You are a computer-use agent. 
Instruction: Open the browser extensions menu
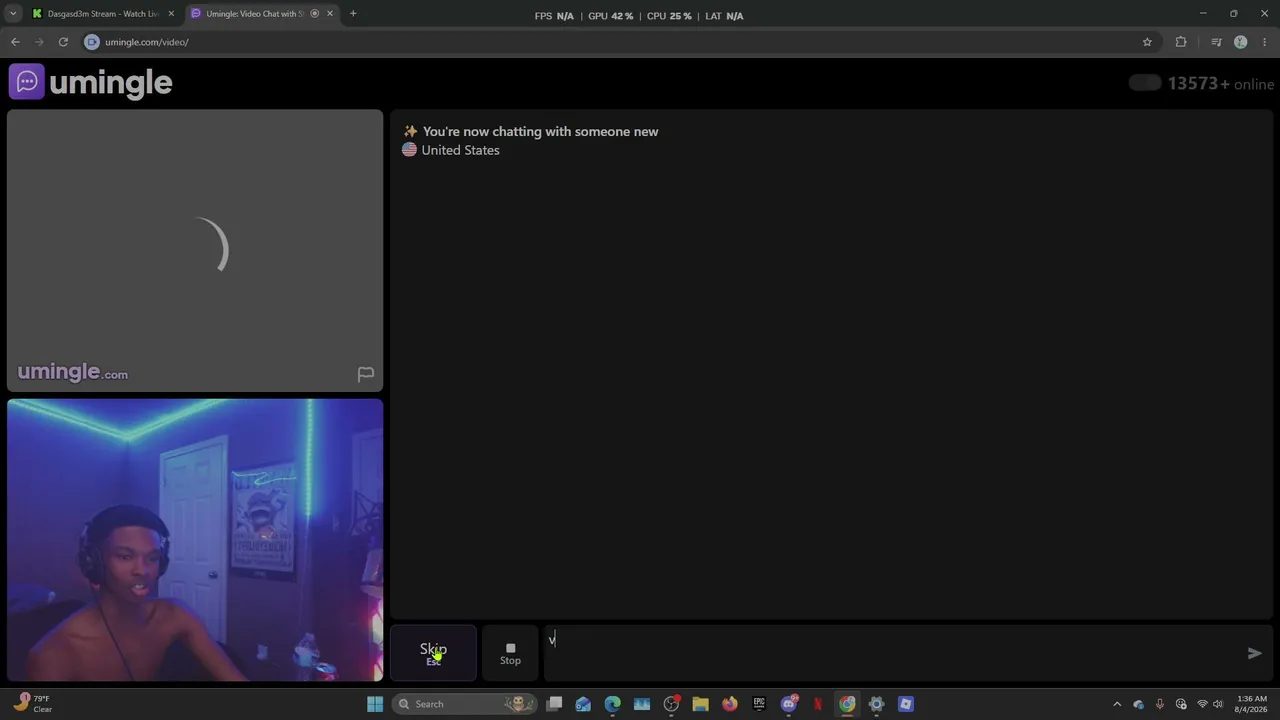click(1181, 42)
